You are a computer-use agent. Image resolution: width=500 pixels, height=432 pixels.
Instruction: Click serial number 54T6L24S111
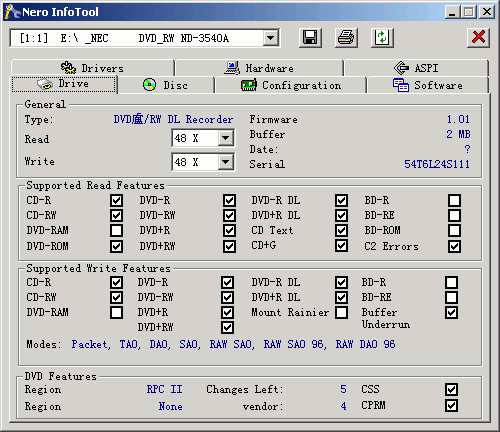[437, 164]
